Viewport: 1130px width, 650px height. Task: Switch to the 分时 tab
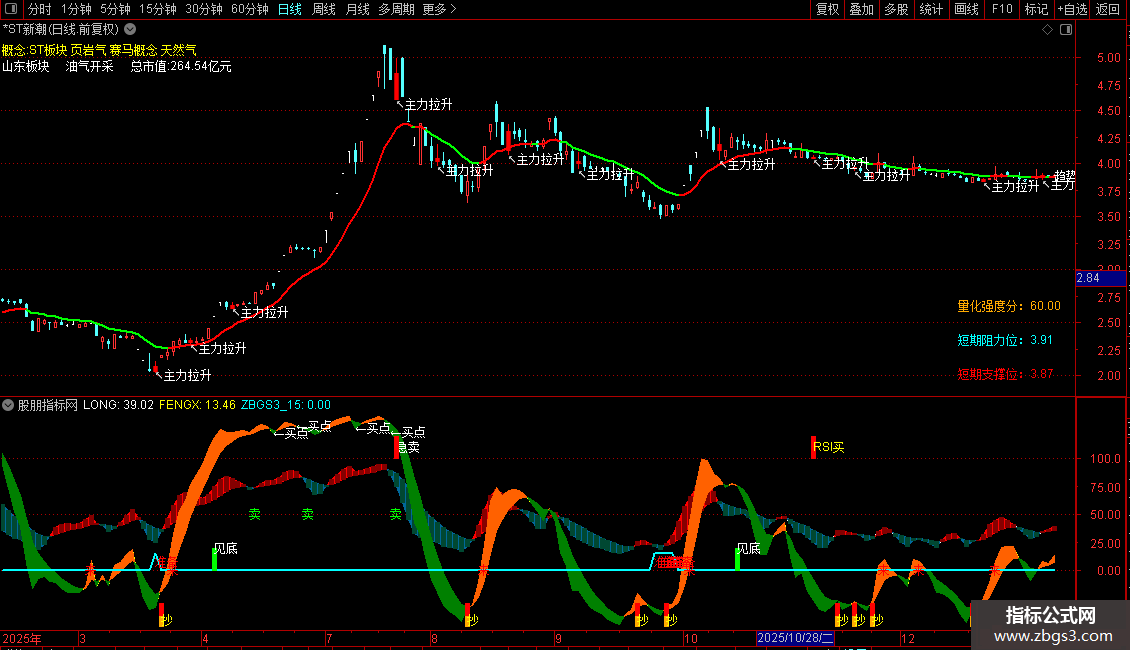click(40, 9)
